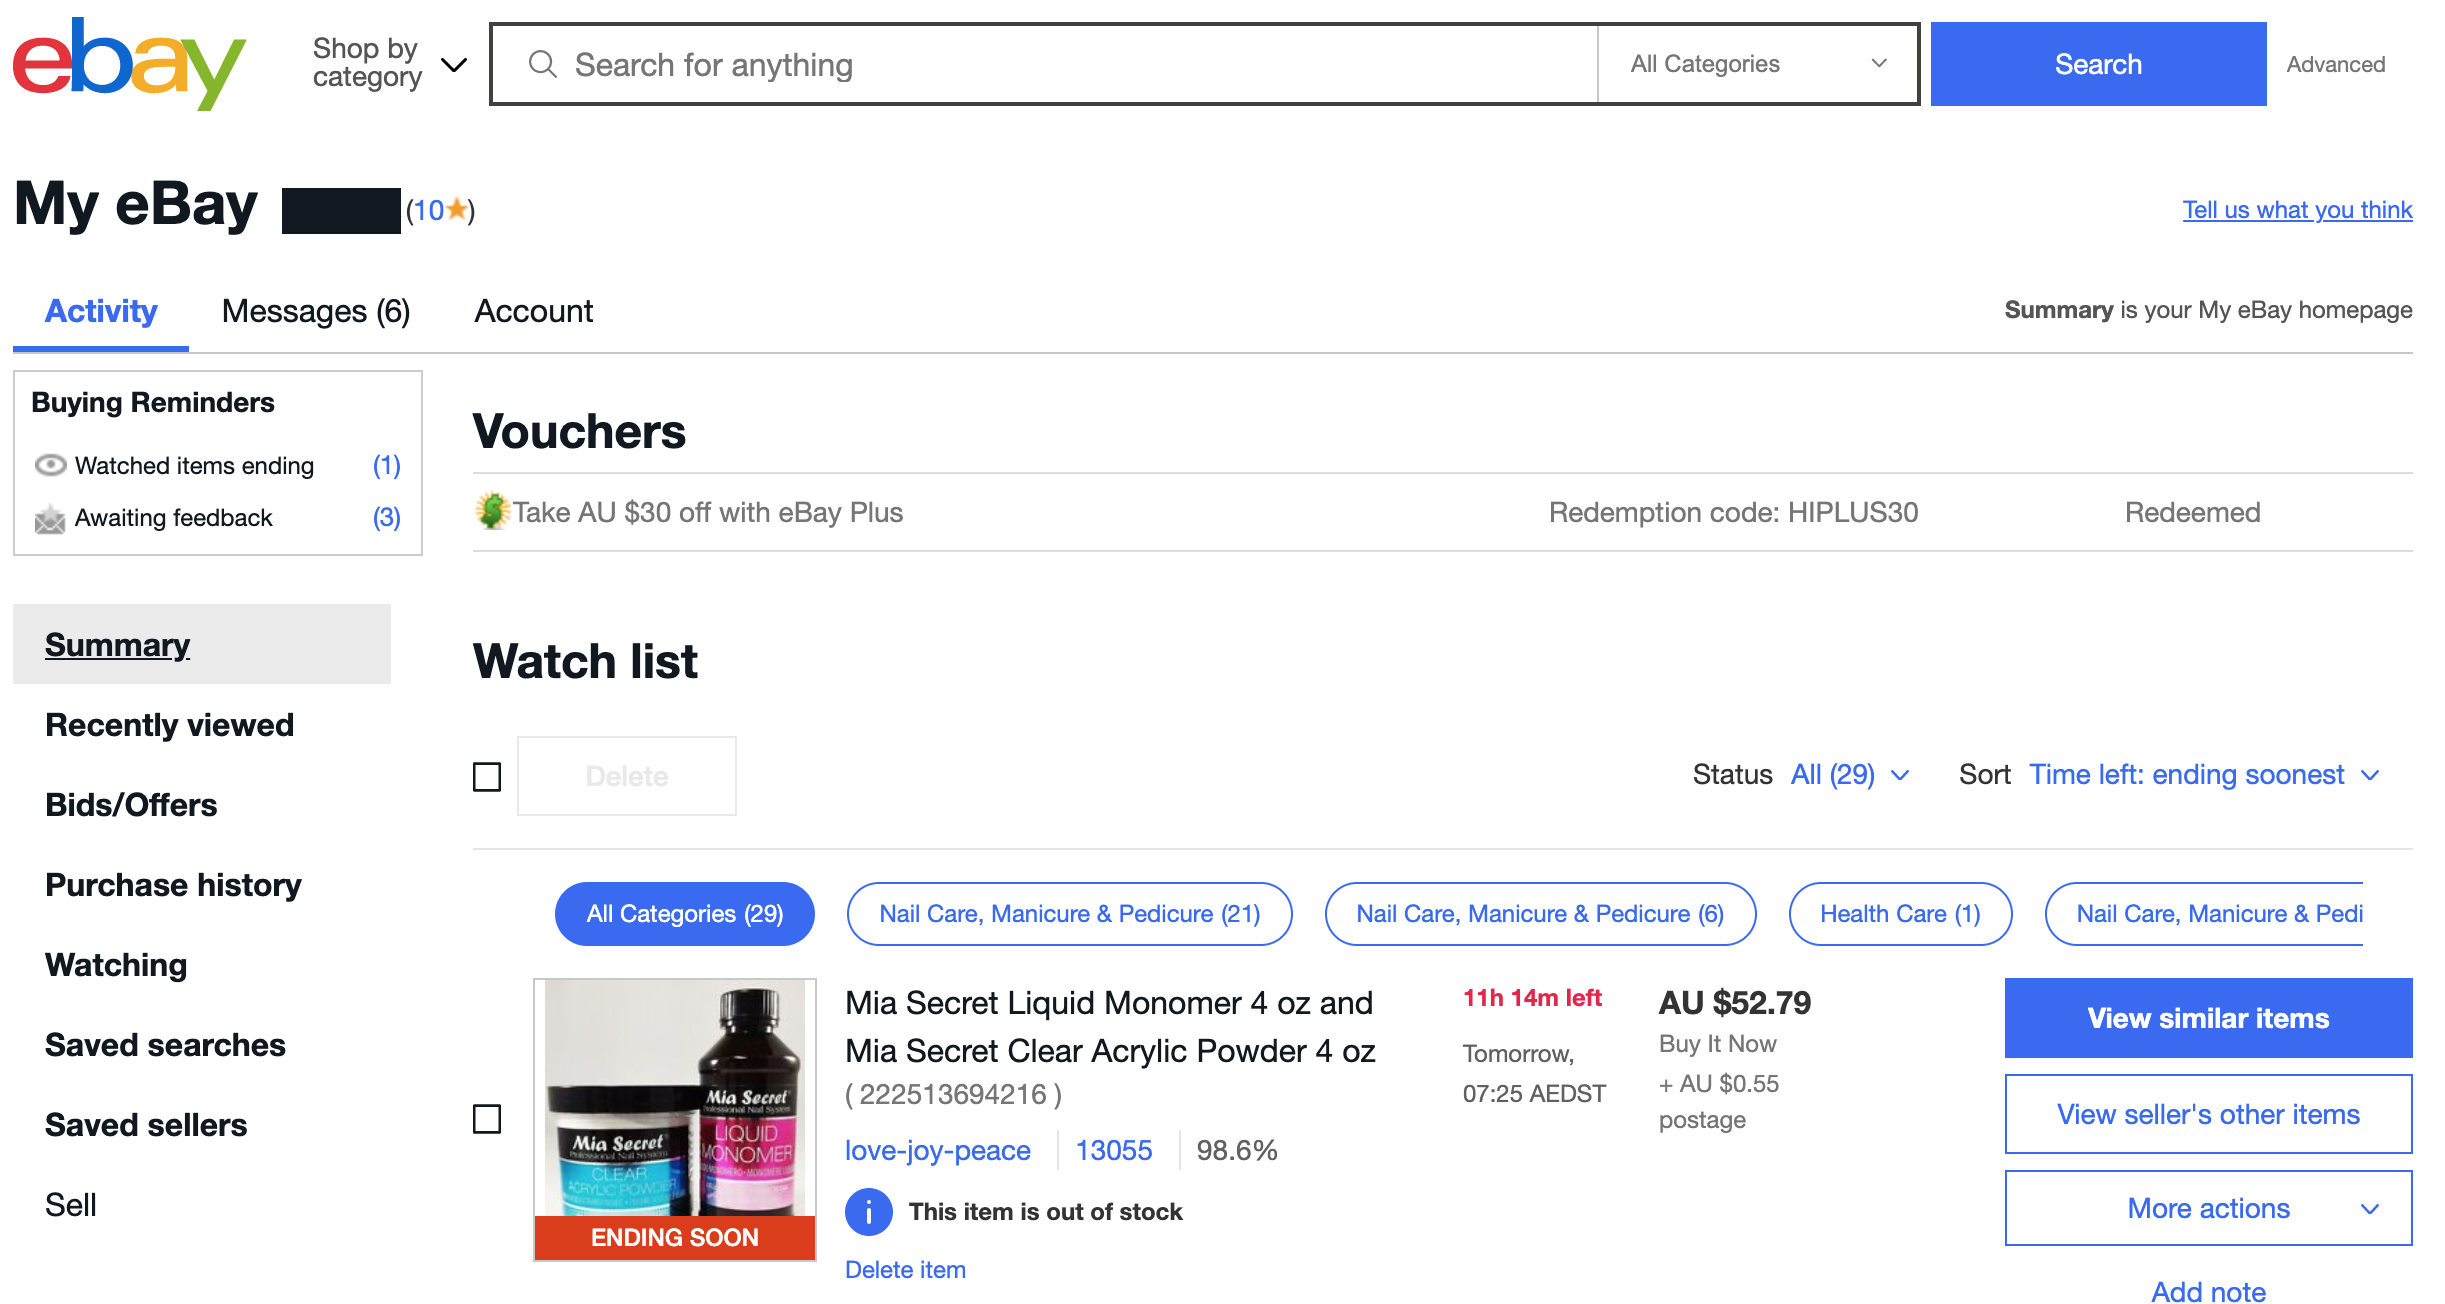Tick the Mia Secret item checkbox
Image resolution: width=2445 pixels, height=1304 pixels.
[487, 1119]
